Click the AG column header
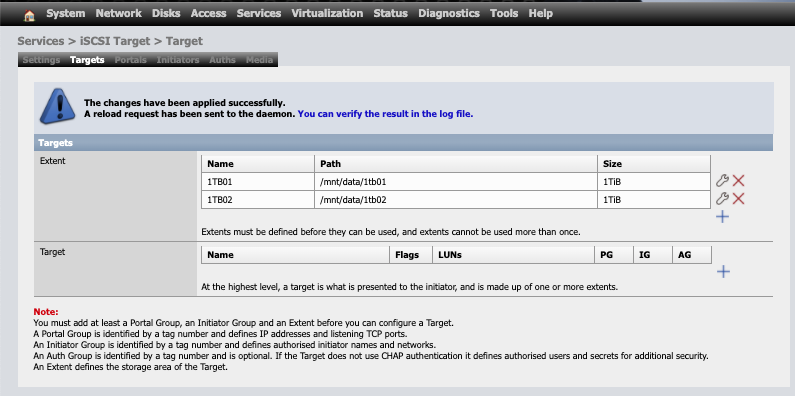Image resolution: width=795 pixels, height=396 pixels. 692,255
